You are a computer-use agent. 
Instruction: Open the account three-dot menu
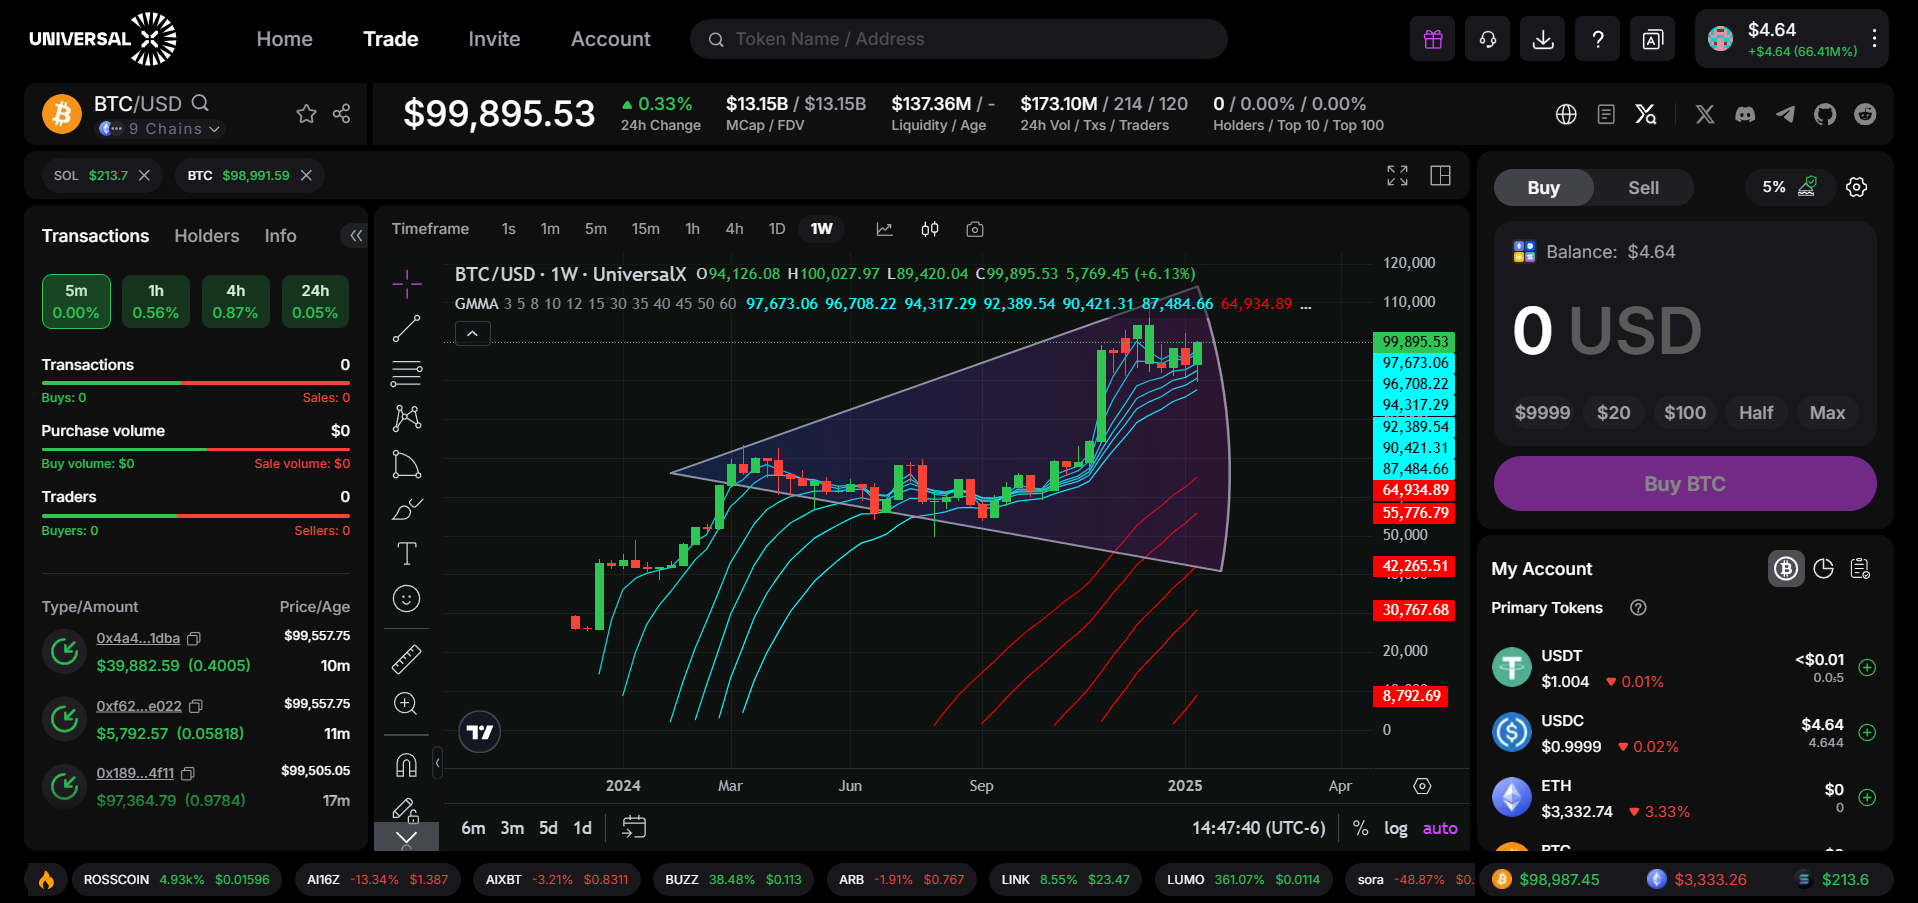pyautogui.click(x=1874, y=39)
